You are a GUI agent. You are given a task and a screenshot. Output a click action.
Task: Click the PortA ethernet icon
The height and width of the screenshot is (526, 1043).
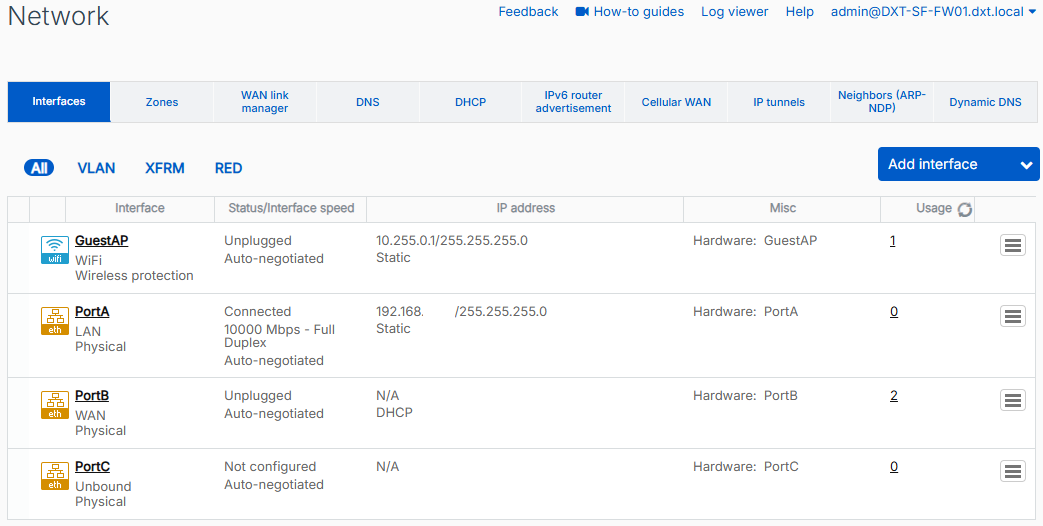[55, 321]
